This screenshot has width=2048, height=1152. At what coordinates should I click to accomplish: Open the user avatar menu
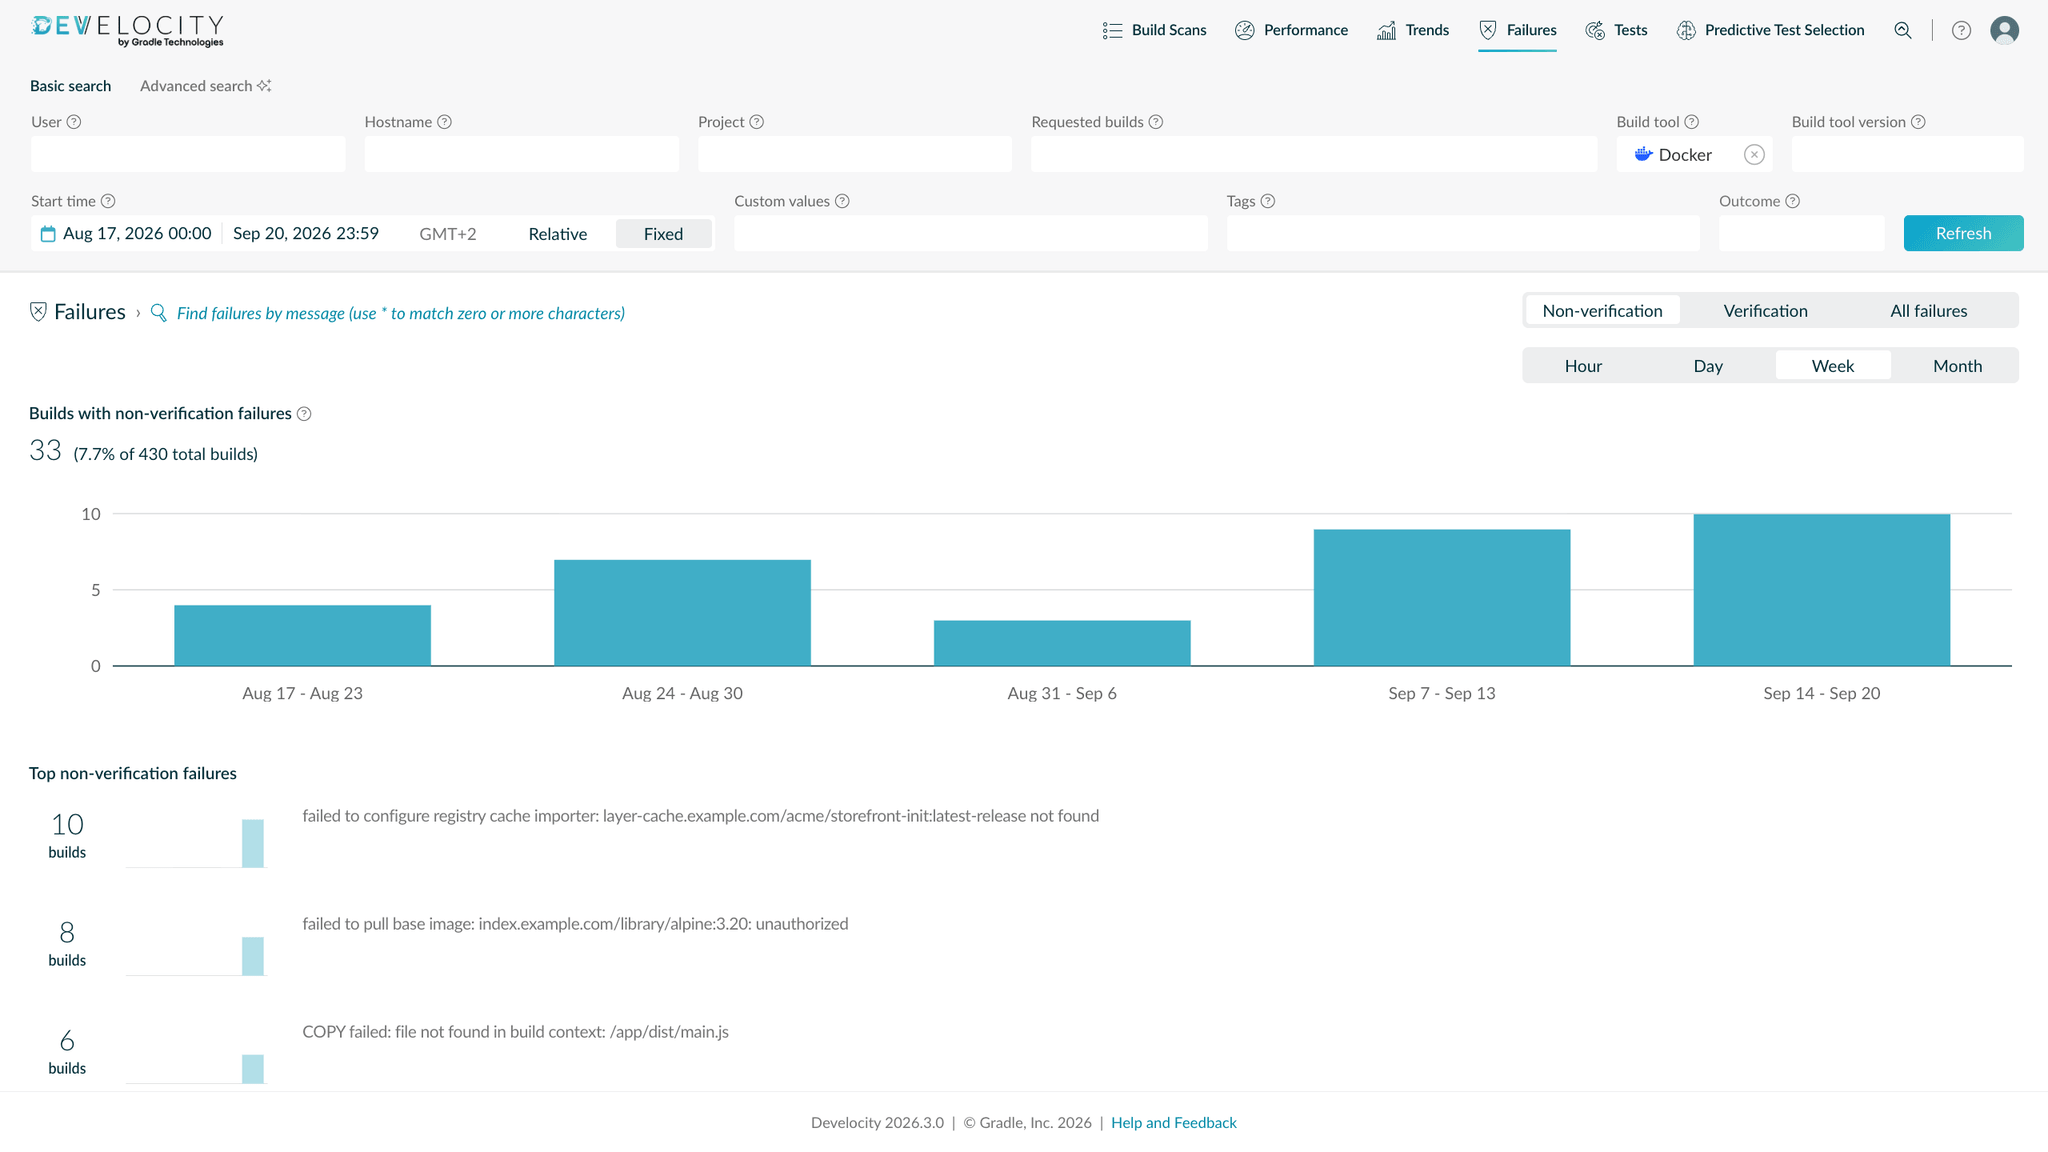pos(2004,30)
